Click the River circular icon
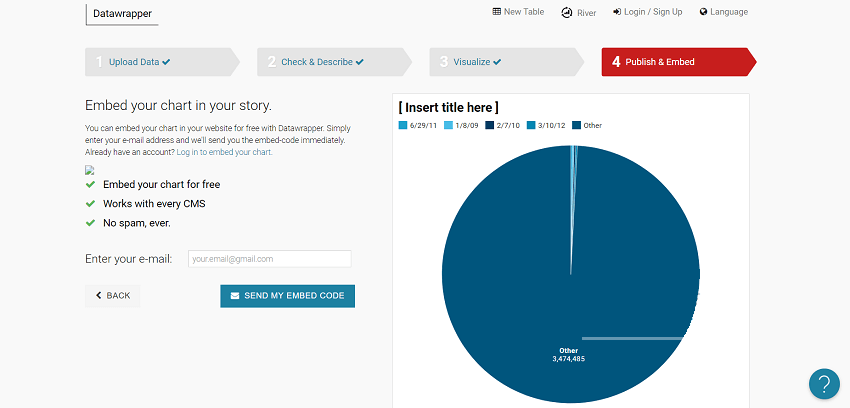The width and height of the screenshot is (850, 408). coord(566,12)
